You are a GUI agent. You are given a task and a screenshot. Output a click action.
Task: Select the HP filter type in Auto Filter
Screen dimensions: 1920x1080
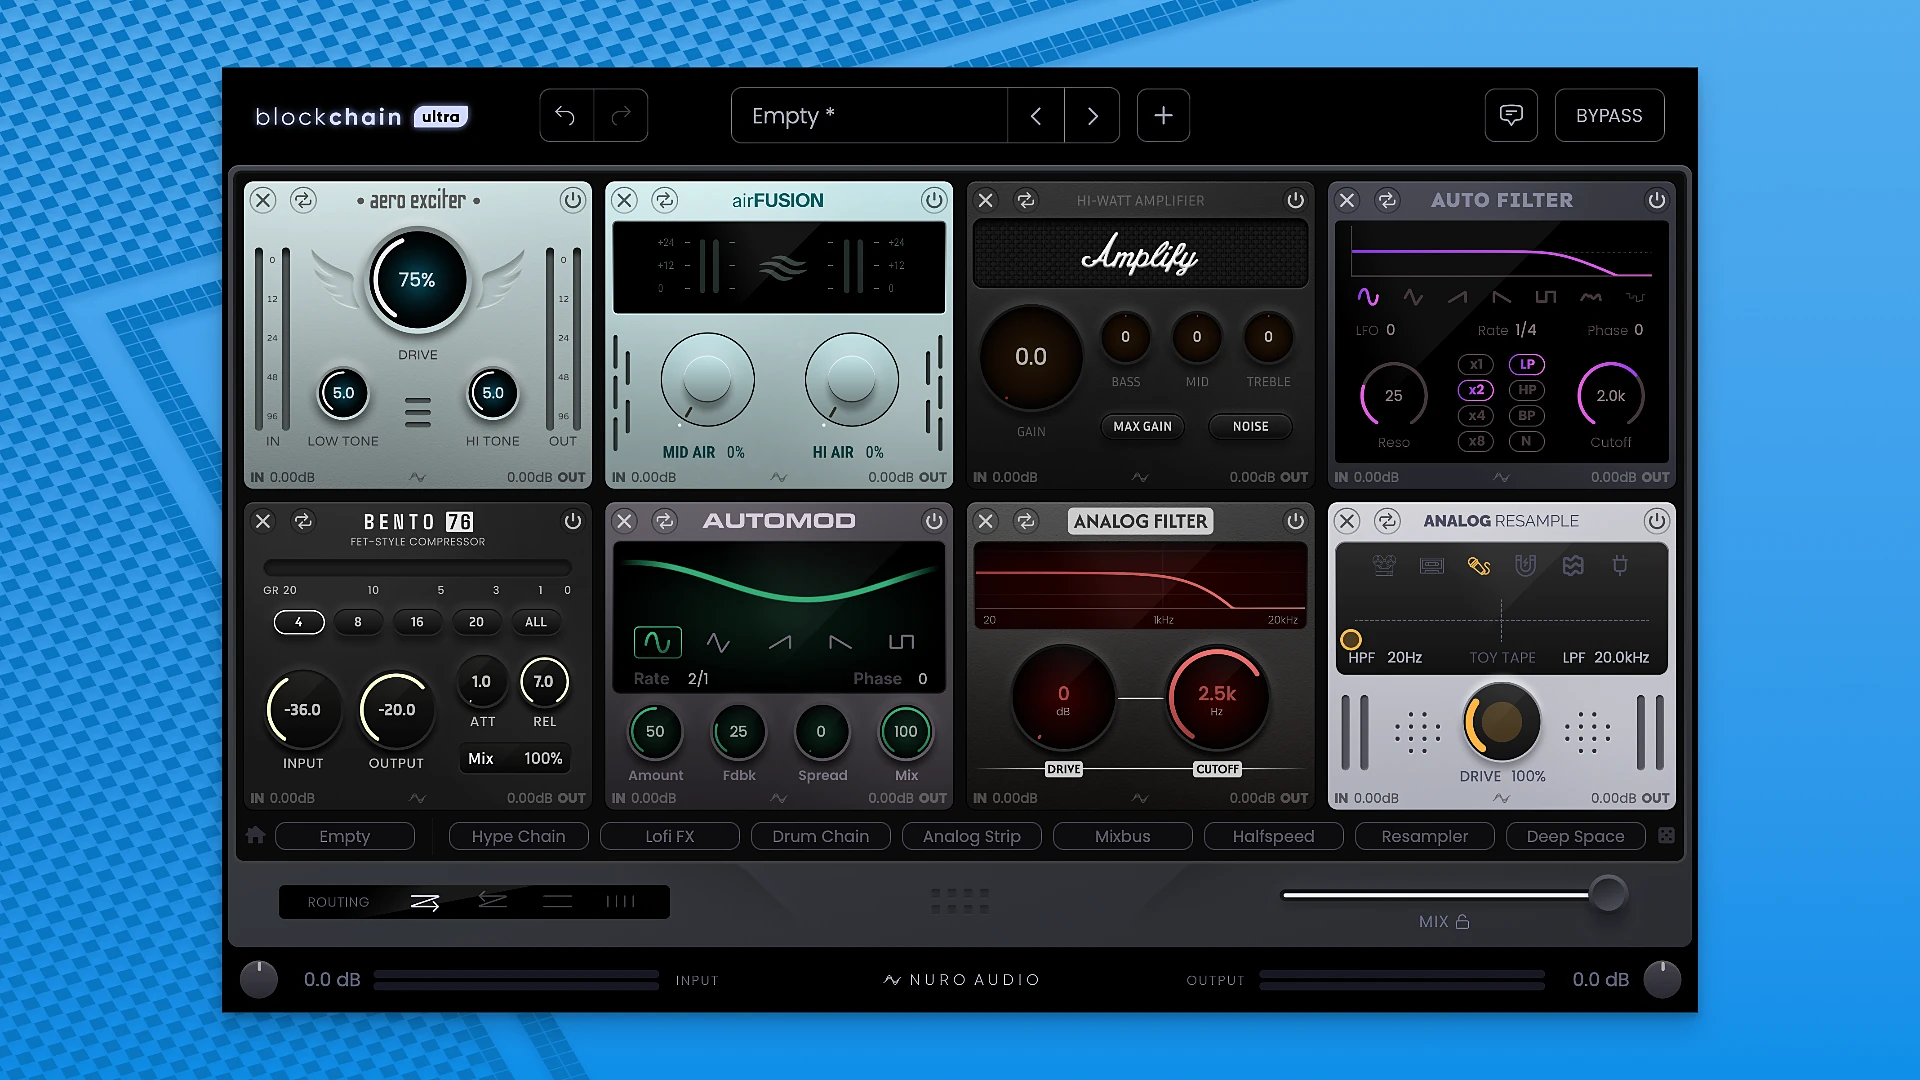[1527, 390]
